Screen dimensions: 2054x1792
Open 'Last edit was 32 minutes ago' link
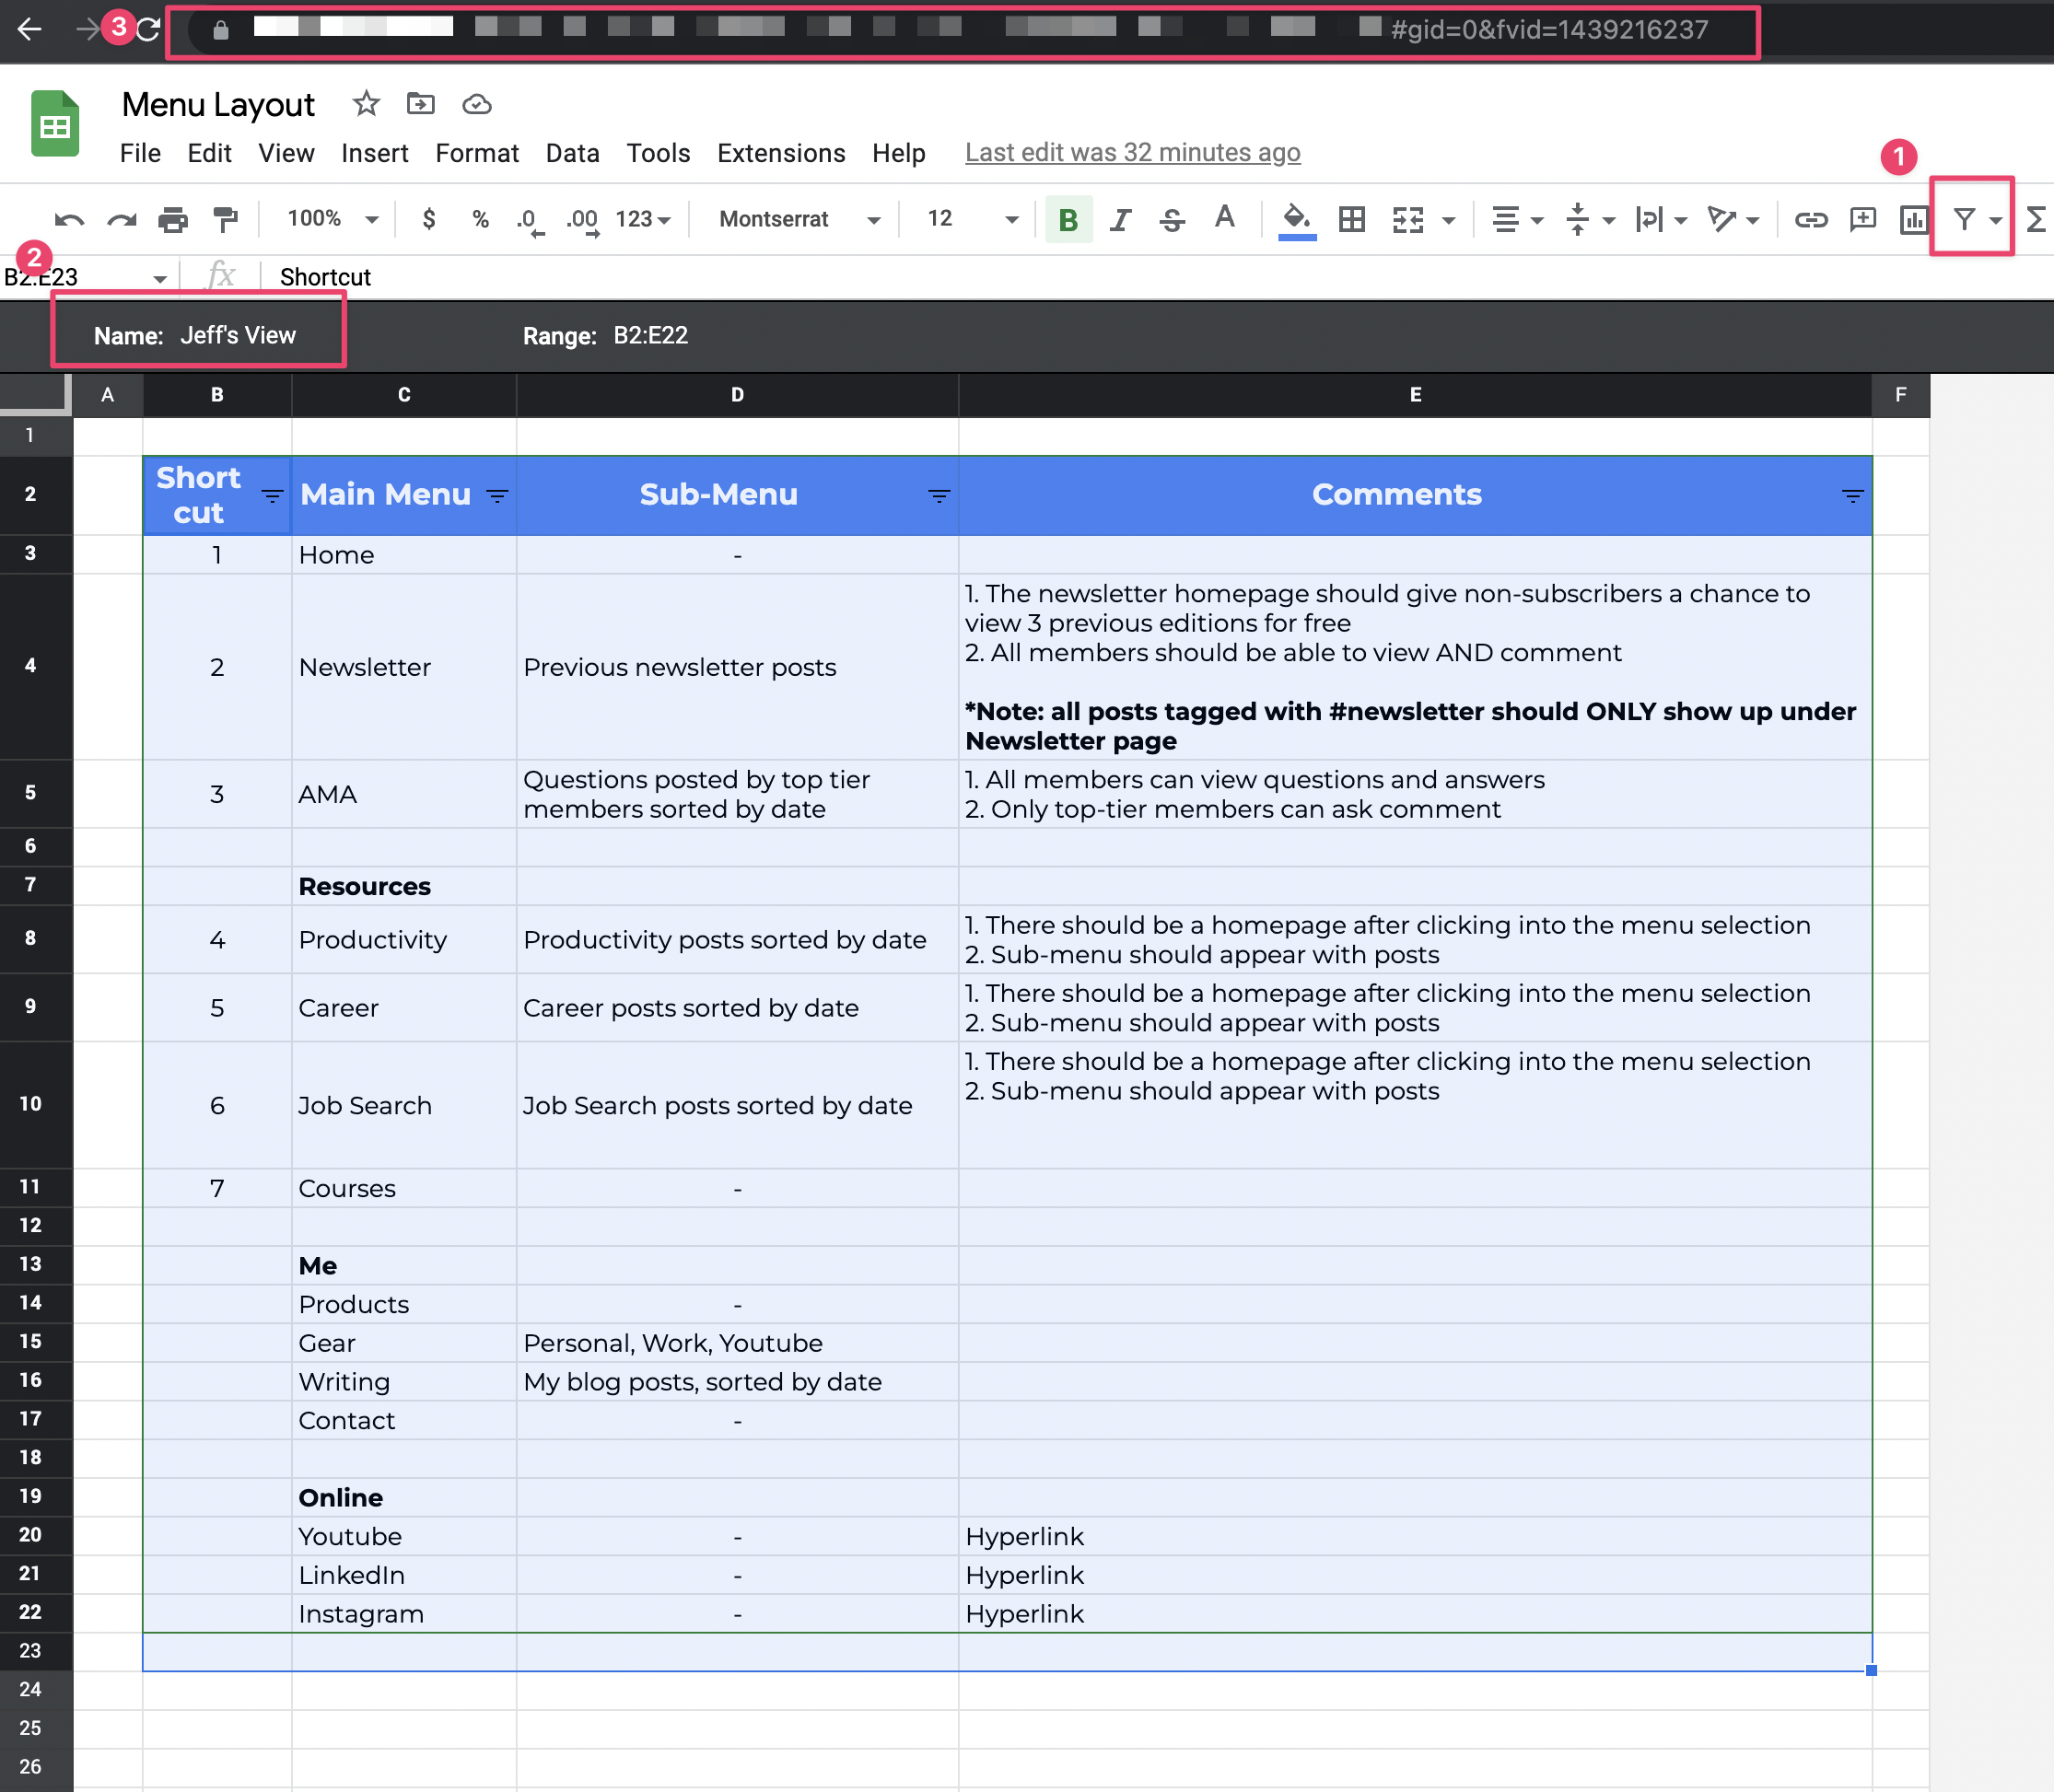tap(1132, 153)
